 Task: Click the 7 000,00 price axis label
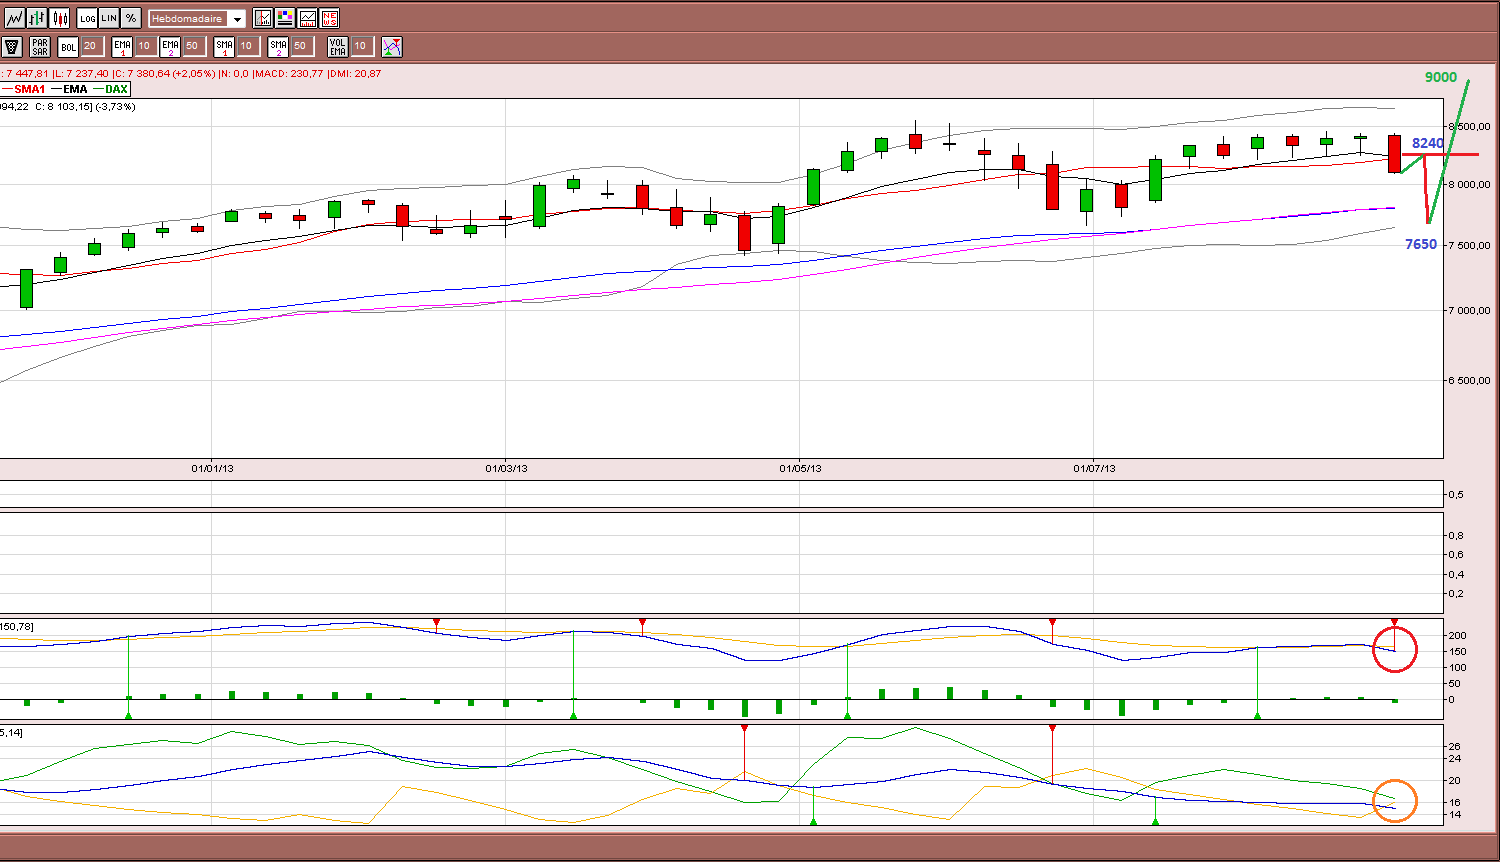(x=1469, y=310)
